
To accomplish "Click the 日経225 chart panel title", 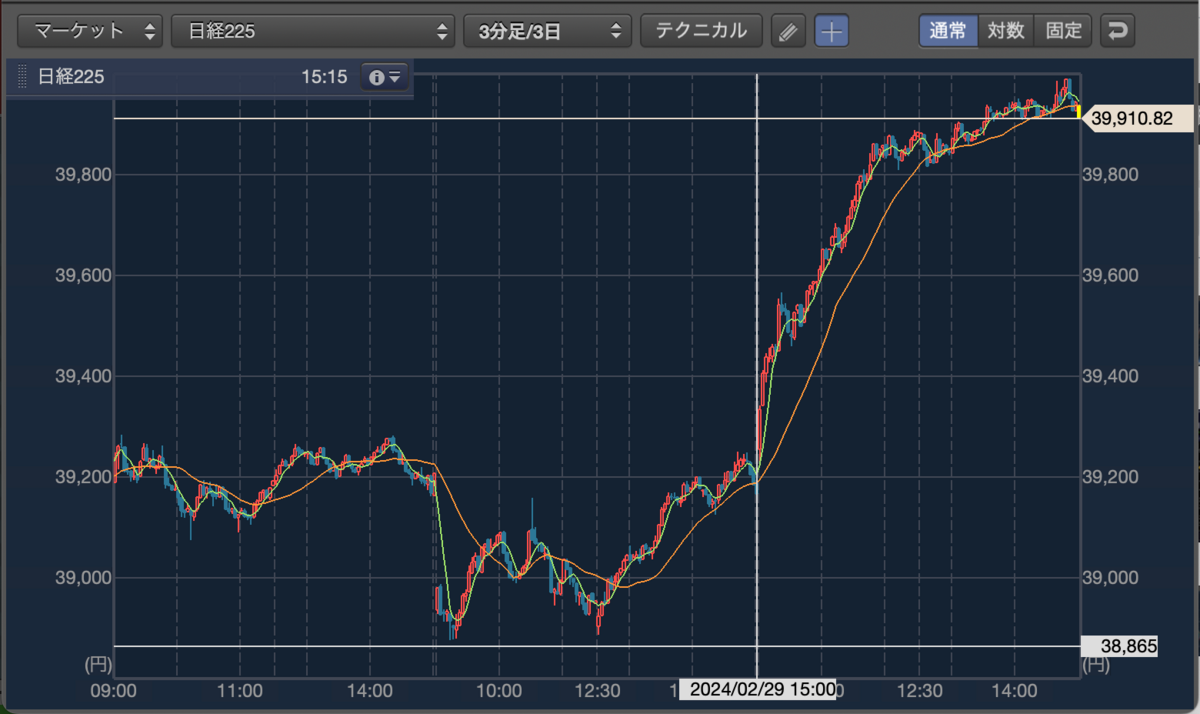I will point(71,77).
